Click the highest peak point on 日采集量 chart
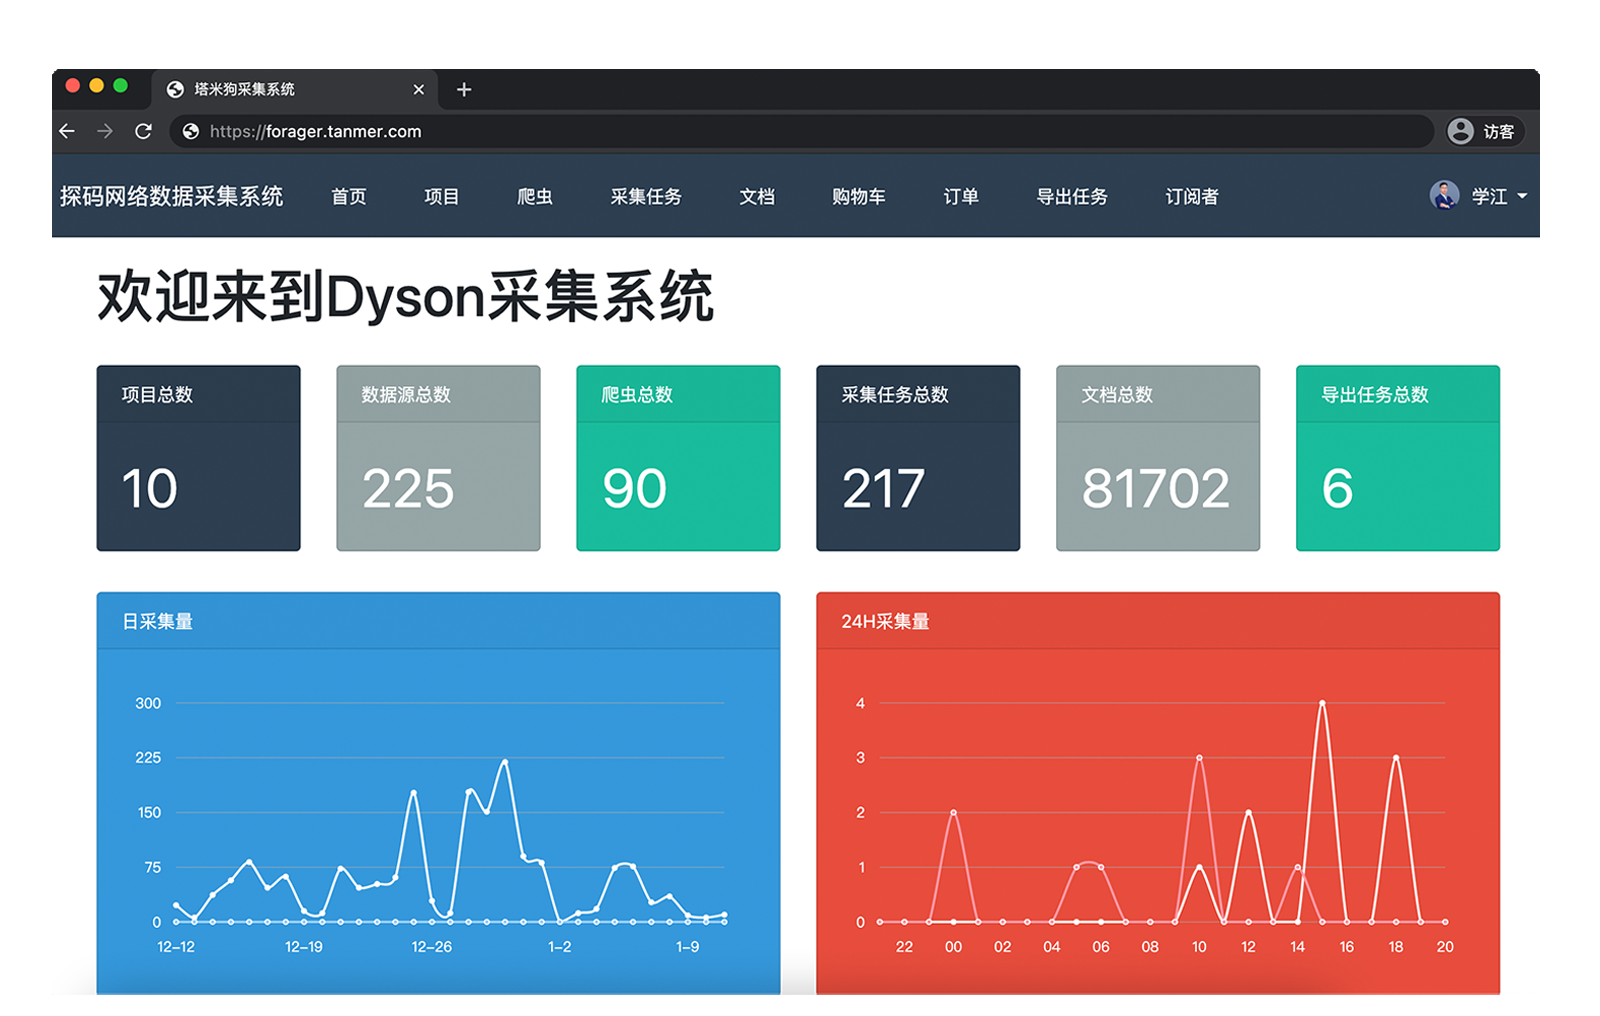 click(x=505, y=762)
